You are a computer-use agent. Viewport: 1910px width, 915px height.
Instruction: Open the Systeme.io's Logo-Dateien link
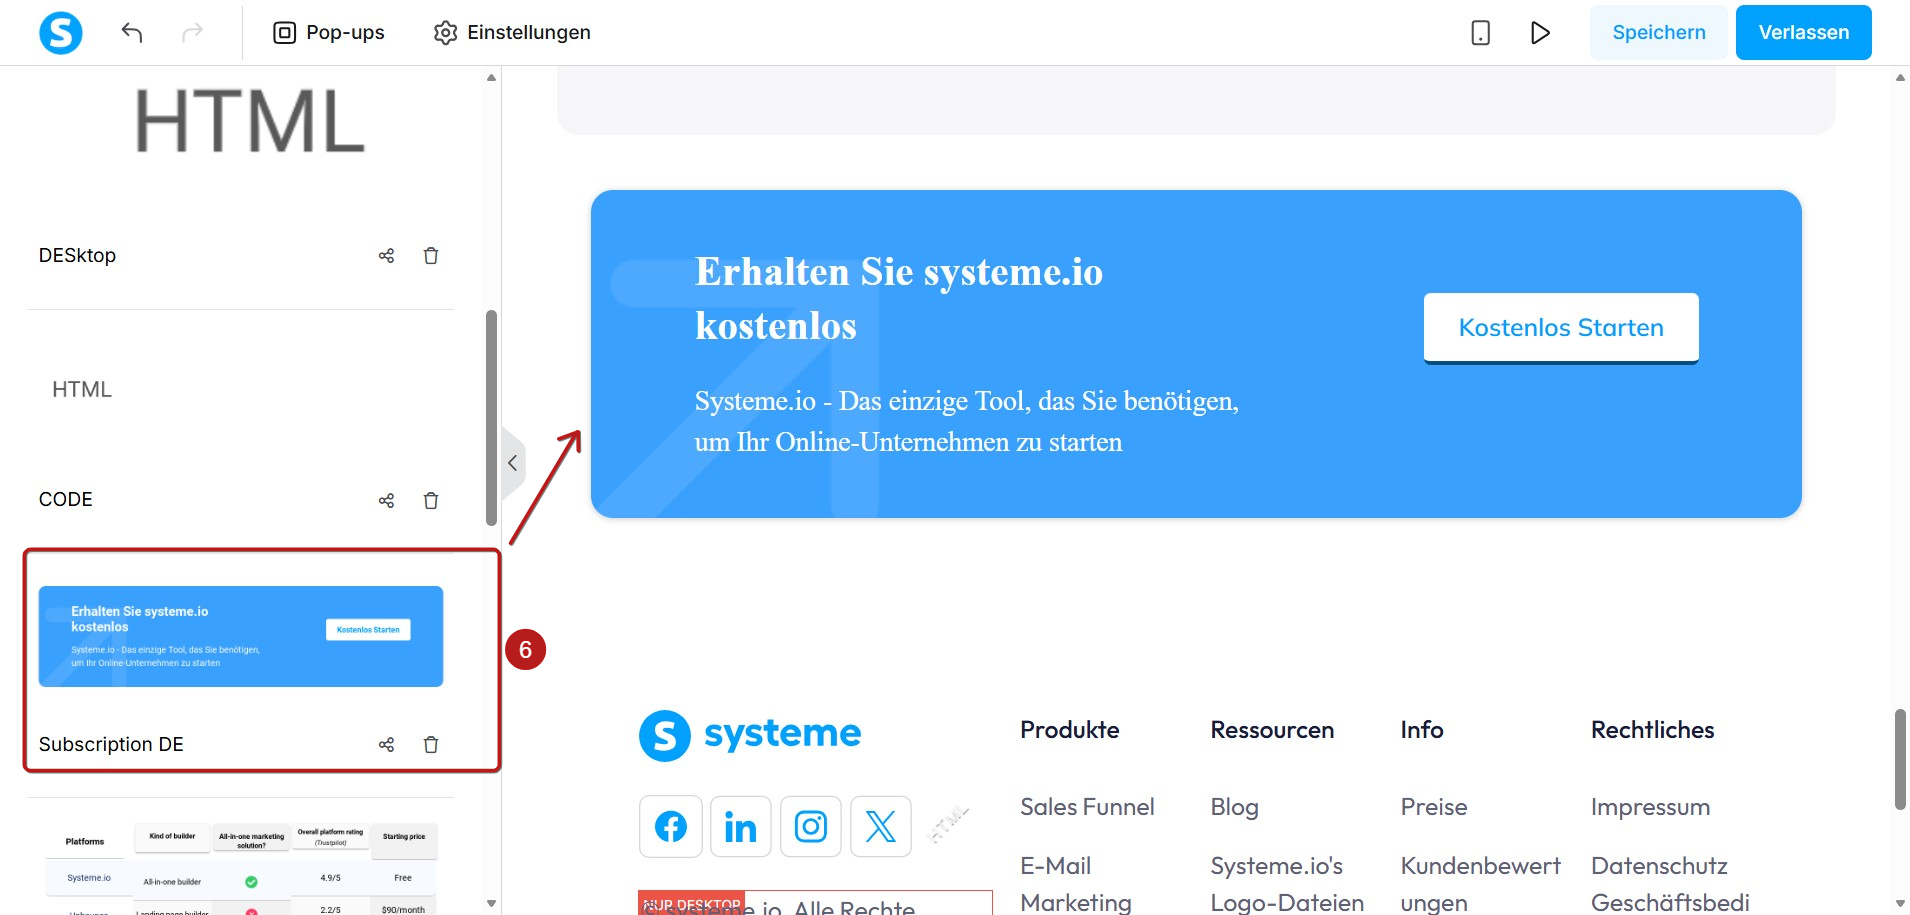[1287, 884]
